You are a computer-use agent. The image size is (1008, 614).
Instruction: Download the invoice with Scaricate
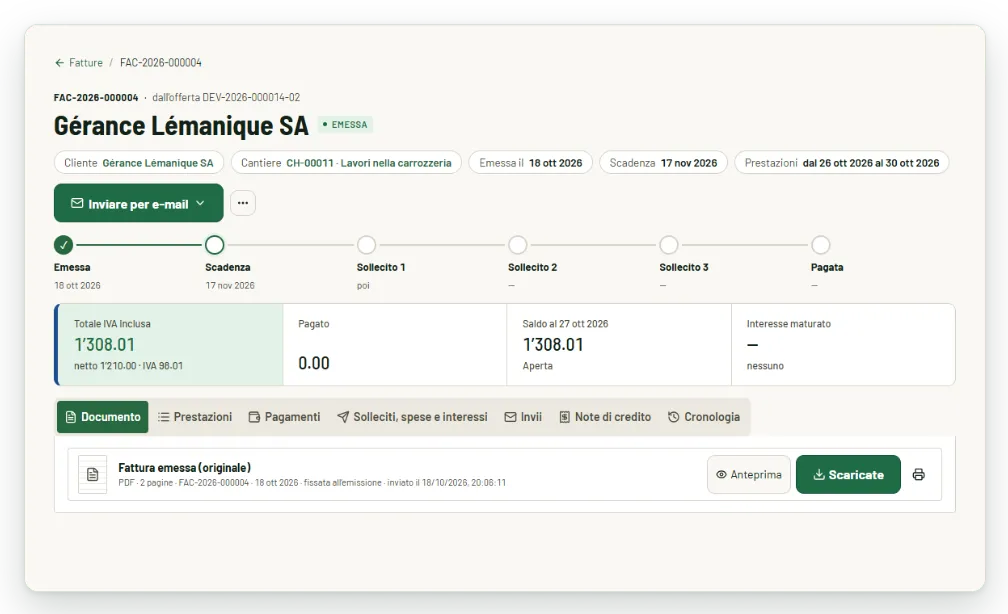pos(848,474)
